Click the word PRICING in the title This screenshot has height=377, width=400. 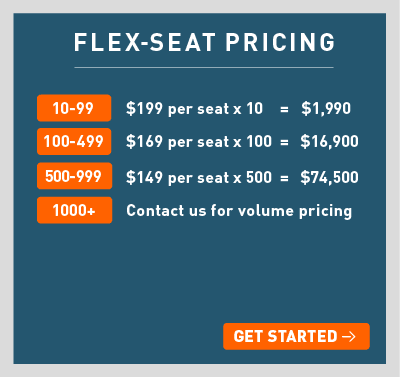pyautogui.click(x=280, y=42)
